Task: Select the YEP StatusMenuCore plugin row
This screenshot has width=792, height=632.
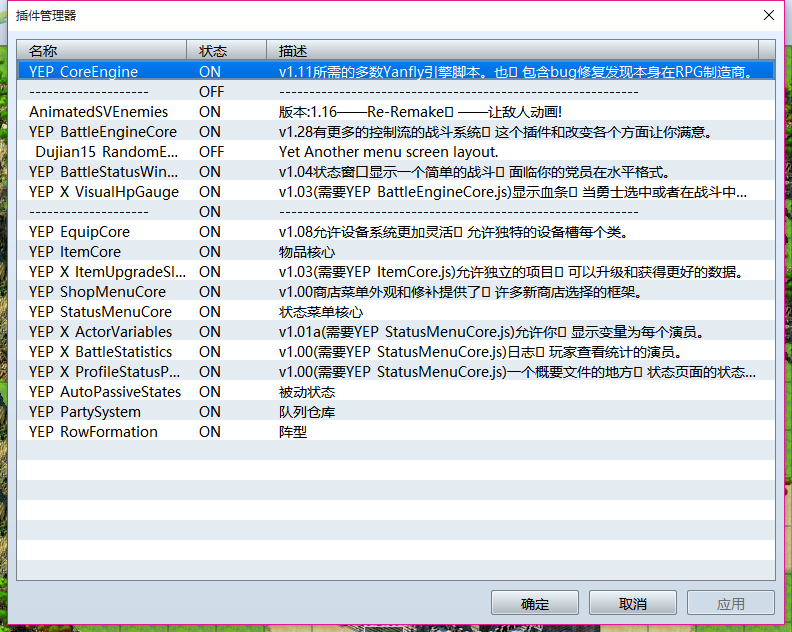Action: 396,312
